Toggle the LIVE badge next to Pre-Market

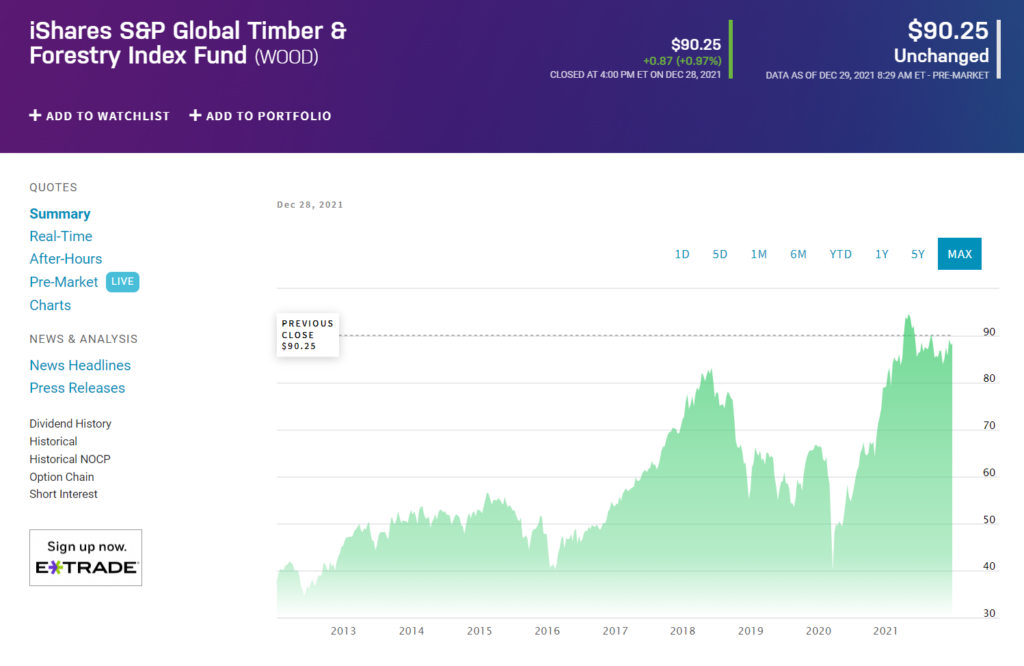(x=122, y=281)
